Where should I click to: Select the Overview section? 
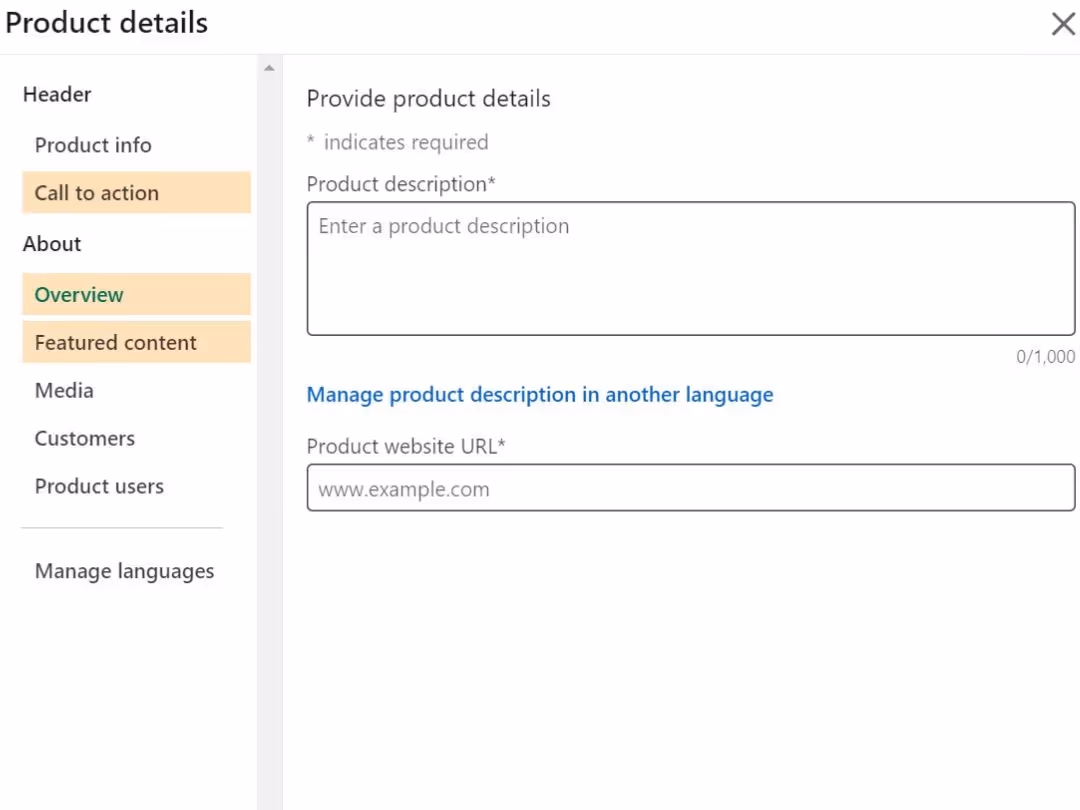pos(79,294)
